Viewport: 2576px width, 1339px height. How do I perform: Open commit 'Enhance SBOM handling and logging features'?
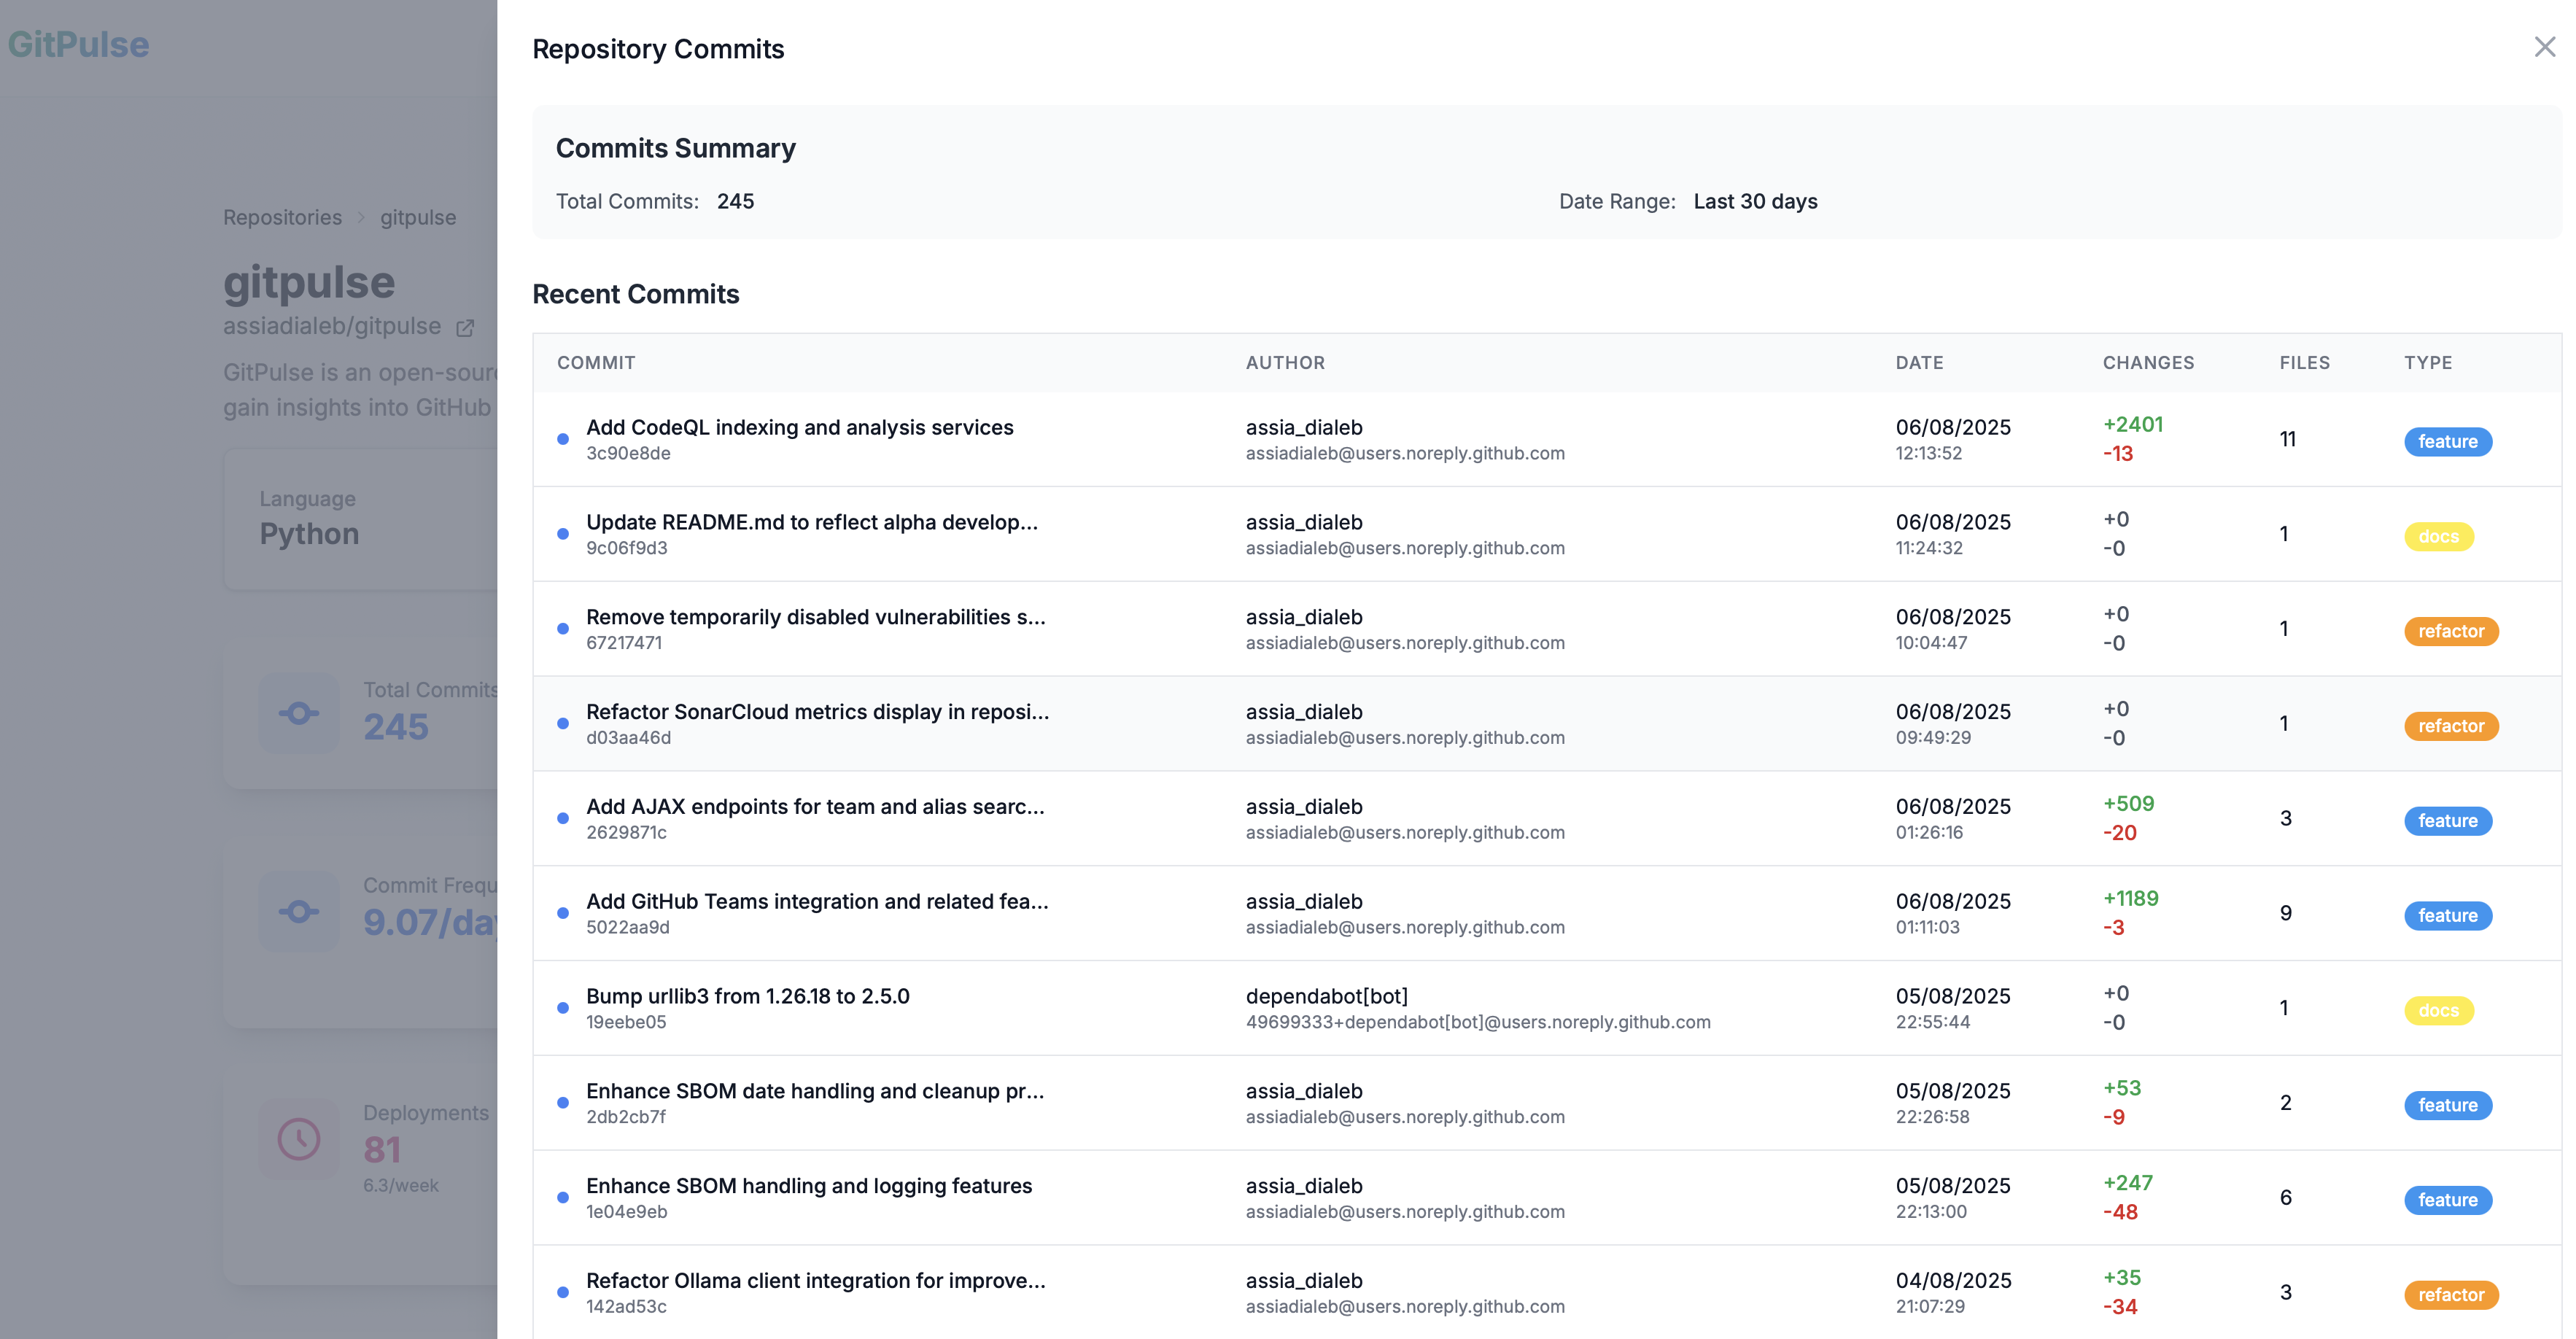(x=809, y=1186)
